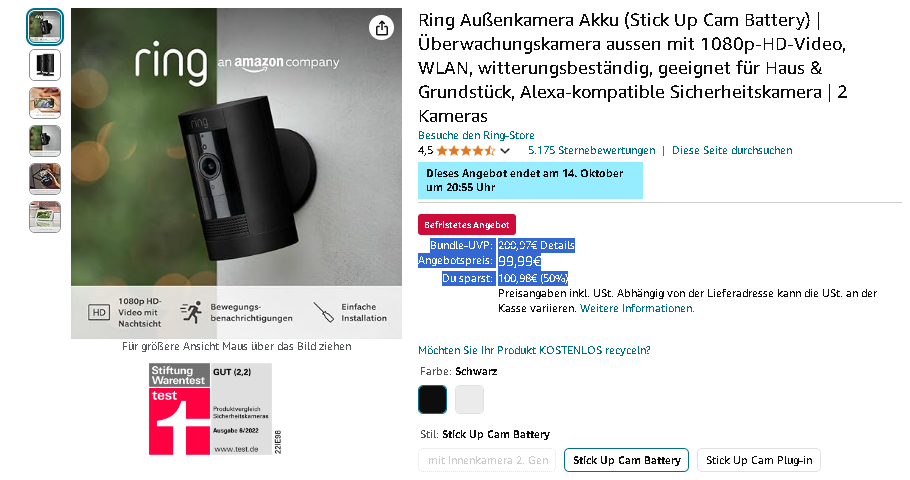Open Bundle-UVP Details link
This screenshot has width=910, height=480.
pos(557,245)
